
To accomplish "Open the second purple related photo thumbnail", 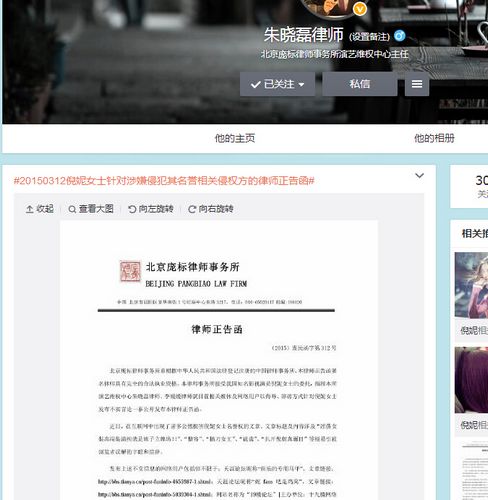I will (x=471, y=380).
